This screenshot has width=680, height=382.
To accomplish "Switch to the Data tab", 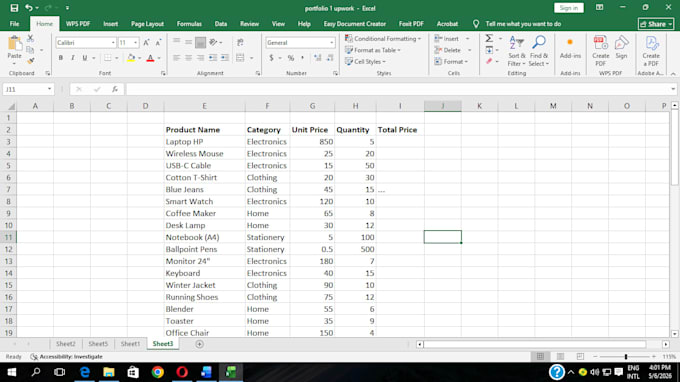I will click(x=221, y=24).
